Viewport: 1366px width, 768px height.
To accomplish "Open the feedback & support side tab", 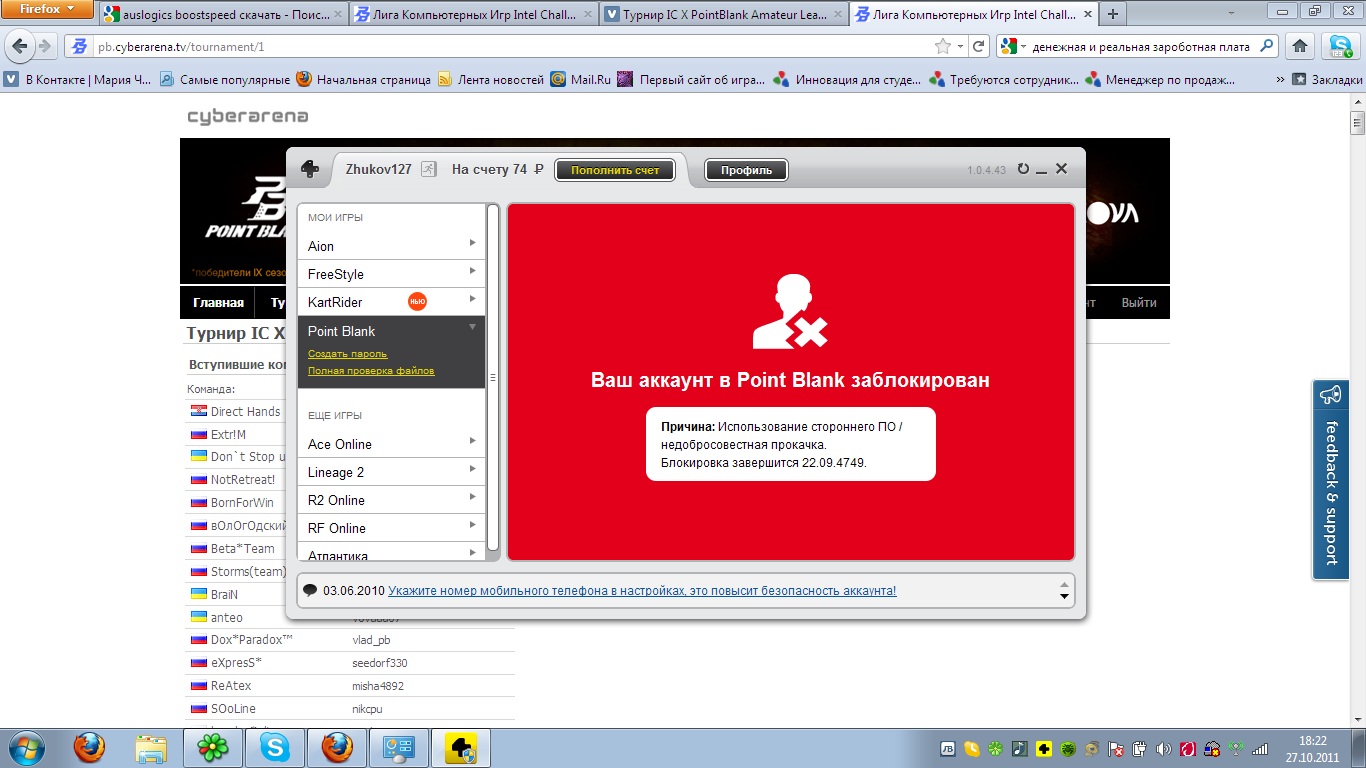I will pos(1331,480).
